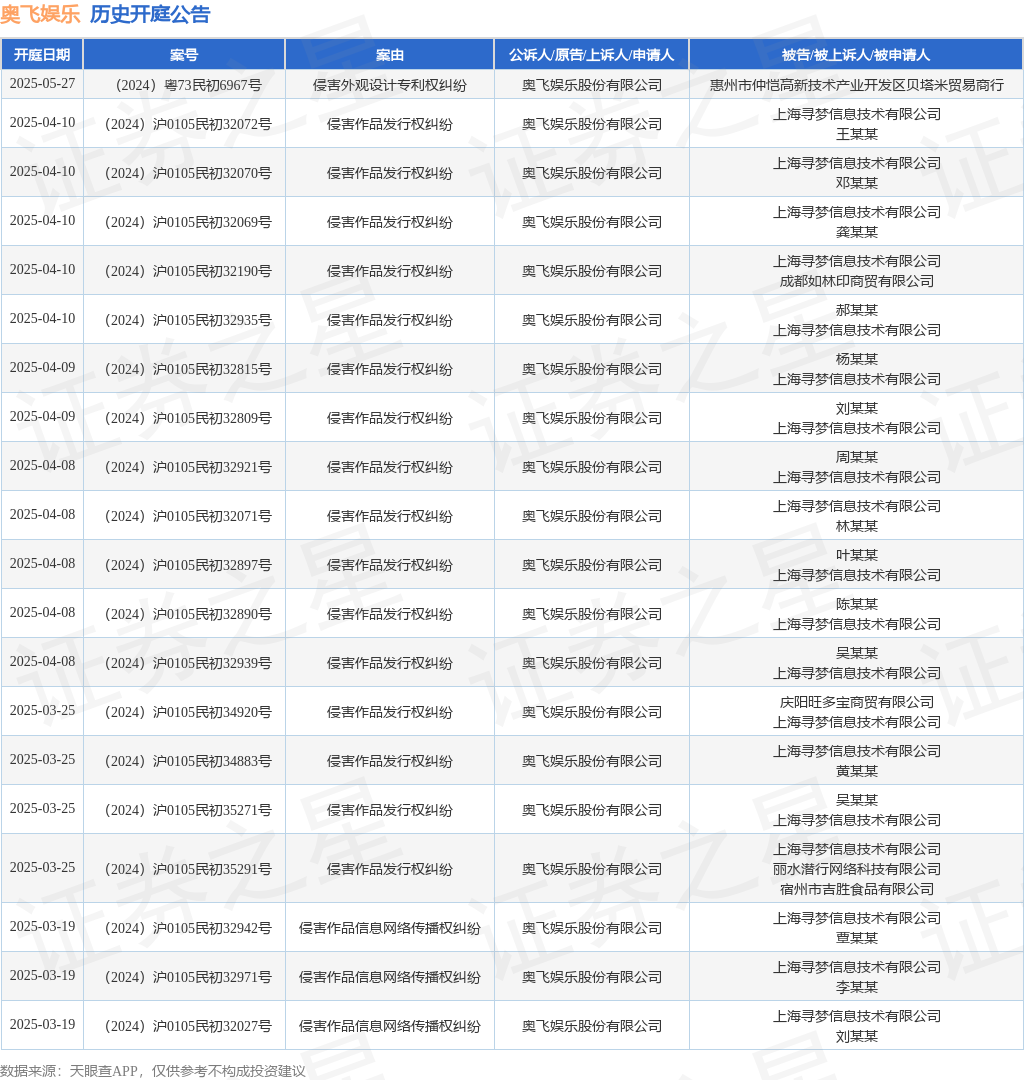Click 侵害外观设计专利权纠纷 cause cell

tap(390, 85)
